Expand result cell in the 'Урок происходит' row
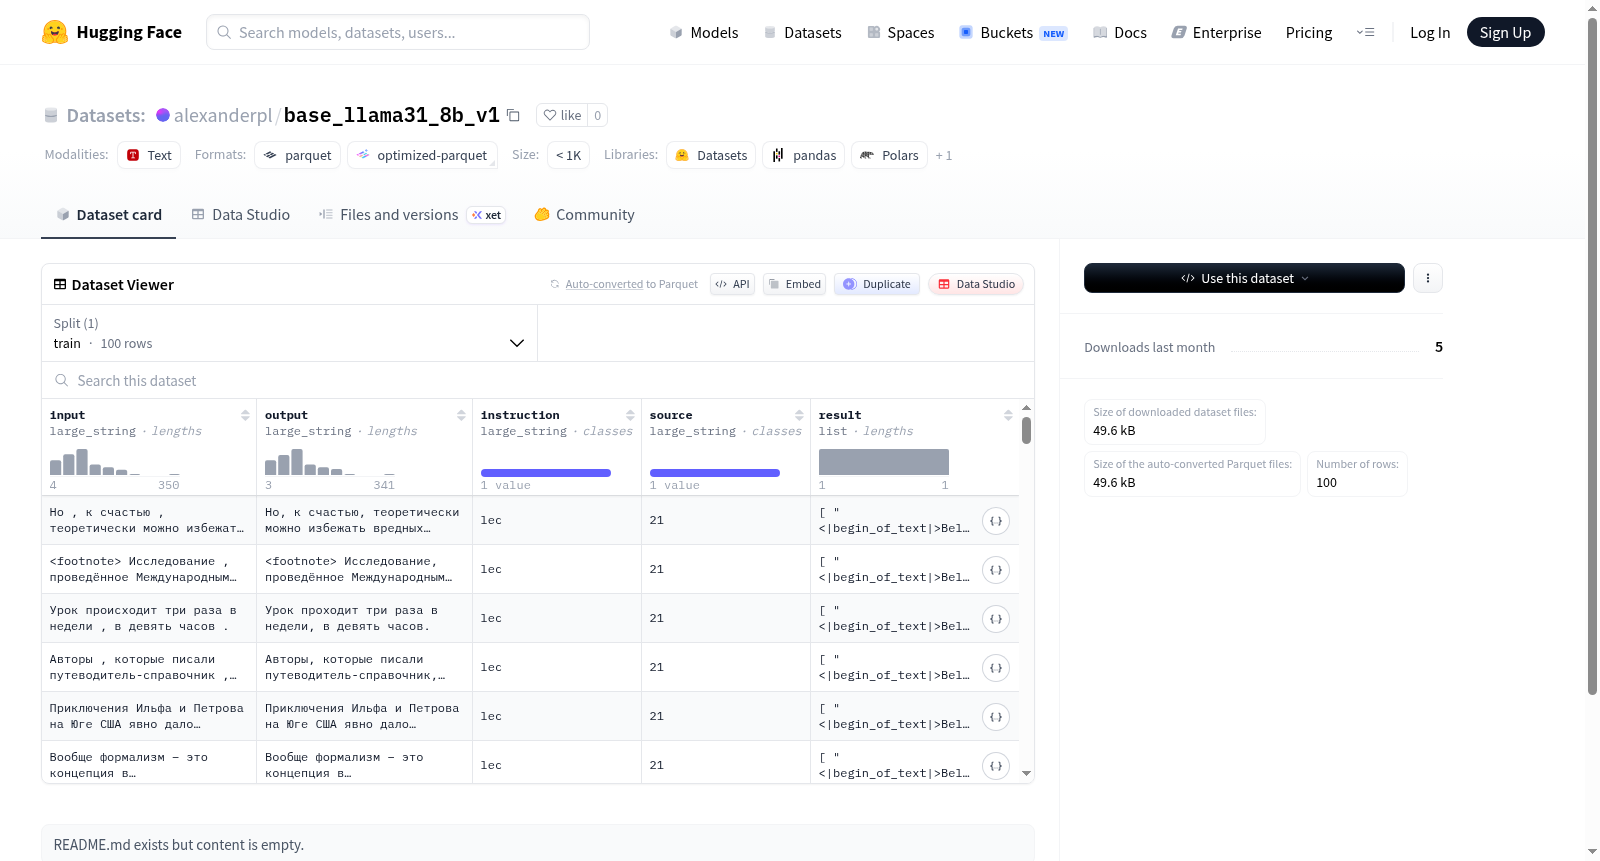 tap(996, 619)
